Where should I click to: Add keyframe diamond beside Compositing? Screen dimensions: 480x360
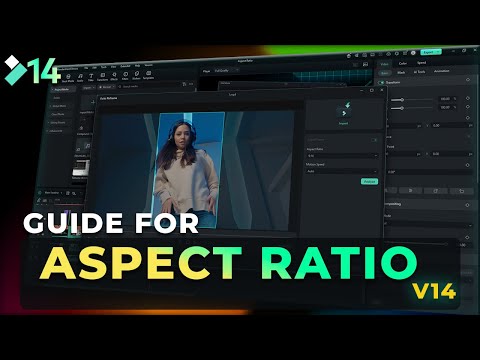(467, 205)
